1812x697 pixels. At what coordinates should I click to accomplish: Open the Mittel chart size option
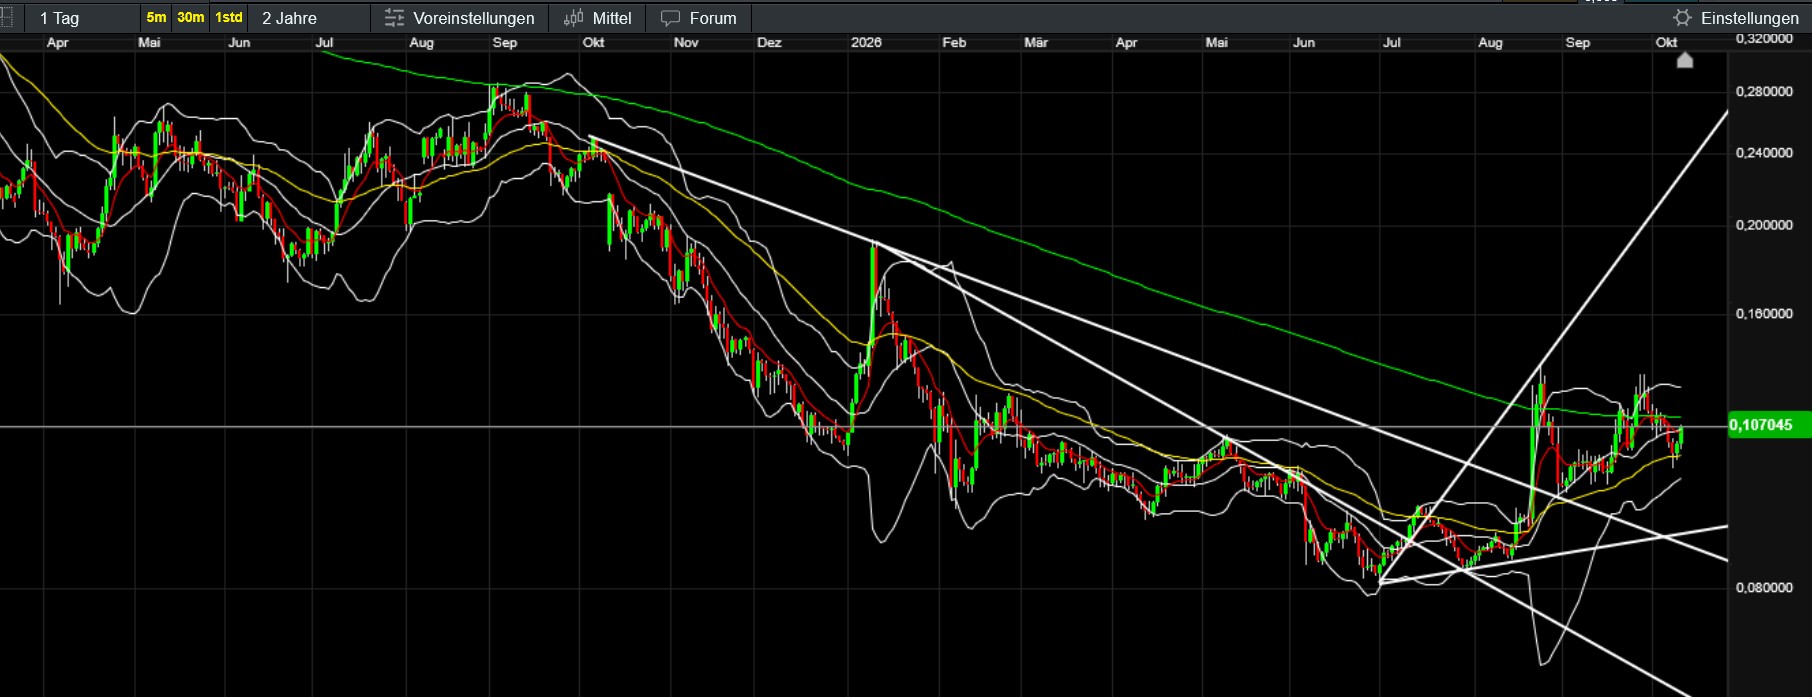click(x=597, y=18)
